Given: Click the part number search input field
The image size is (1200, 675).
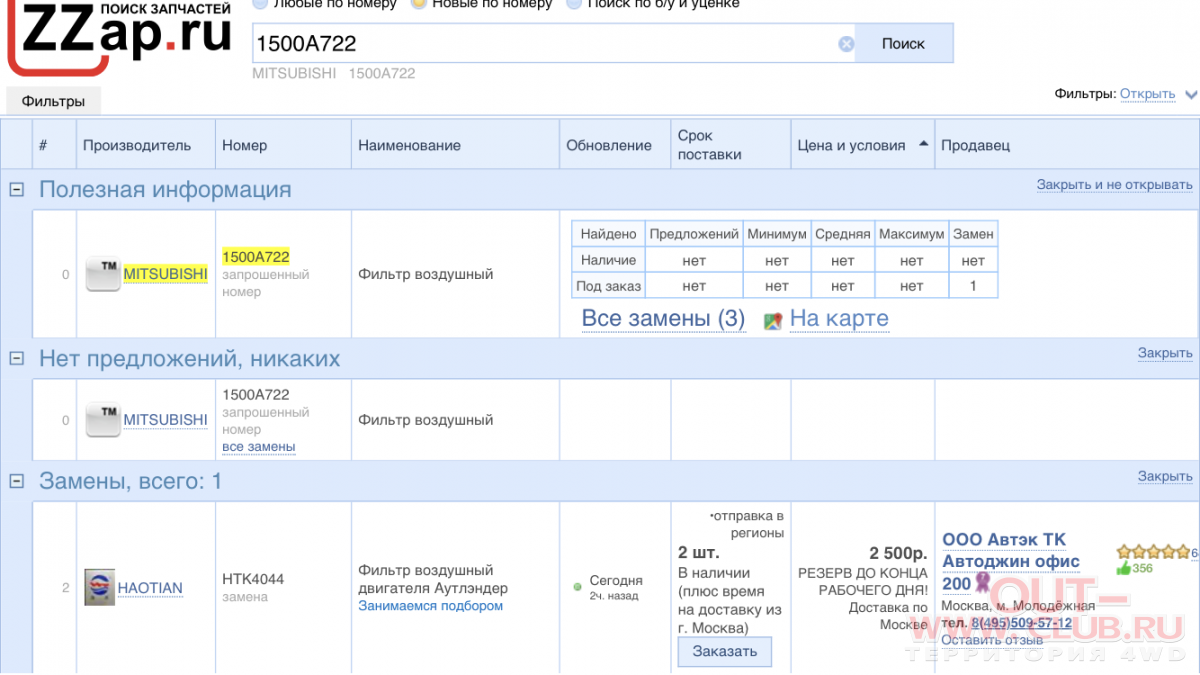Looking at the screenshot, I should tap(545, 44).
